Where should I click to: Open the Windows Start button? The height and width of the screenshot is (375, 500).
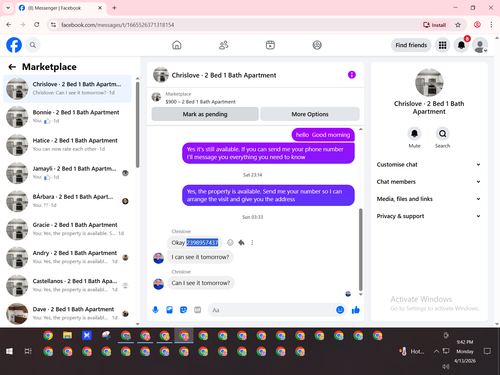[9, 351]
